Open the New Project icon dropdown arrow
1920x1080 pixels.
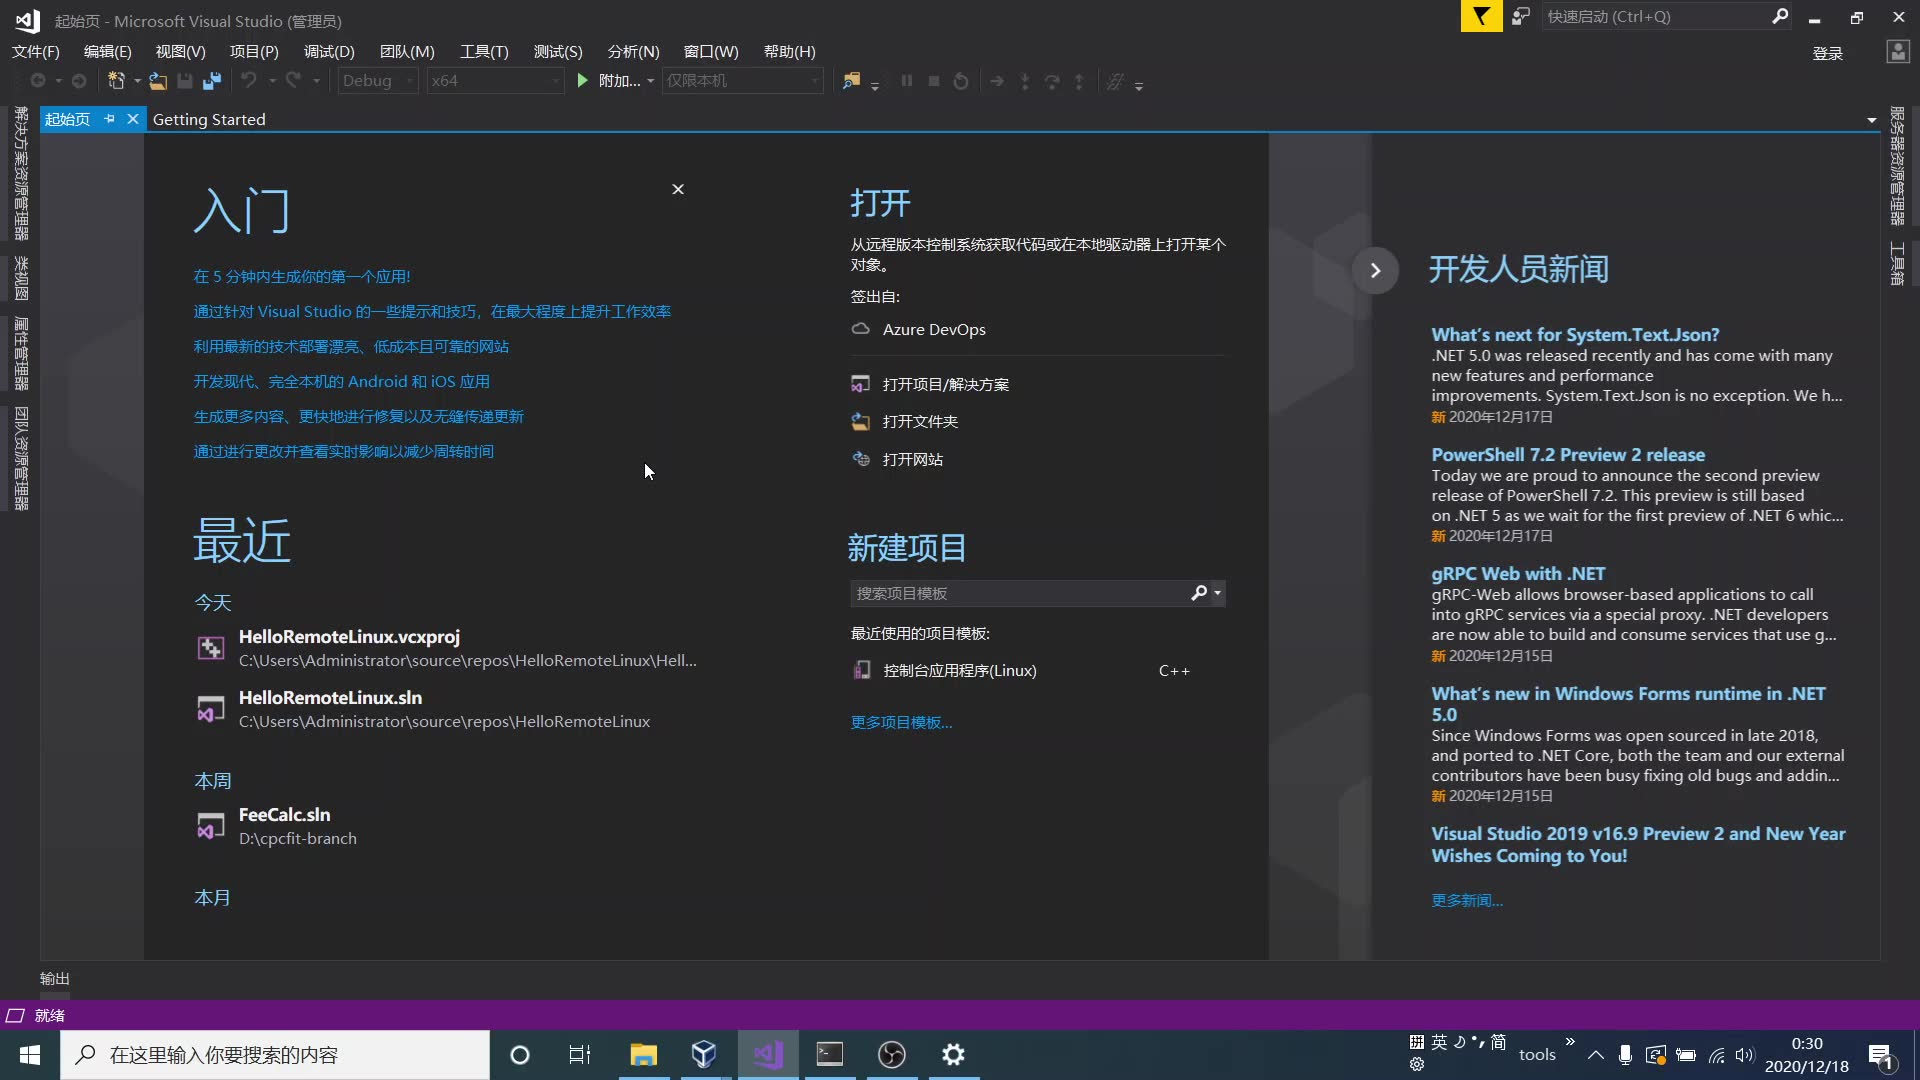pyautogui.click(x=137, y=81)
